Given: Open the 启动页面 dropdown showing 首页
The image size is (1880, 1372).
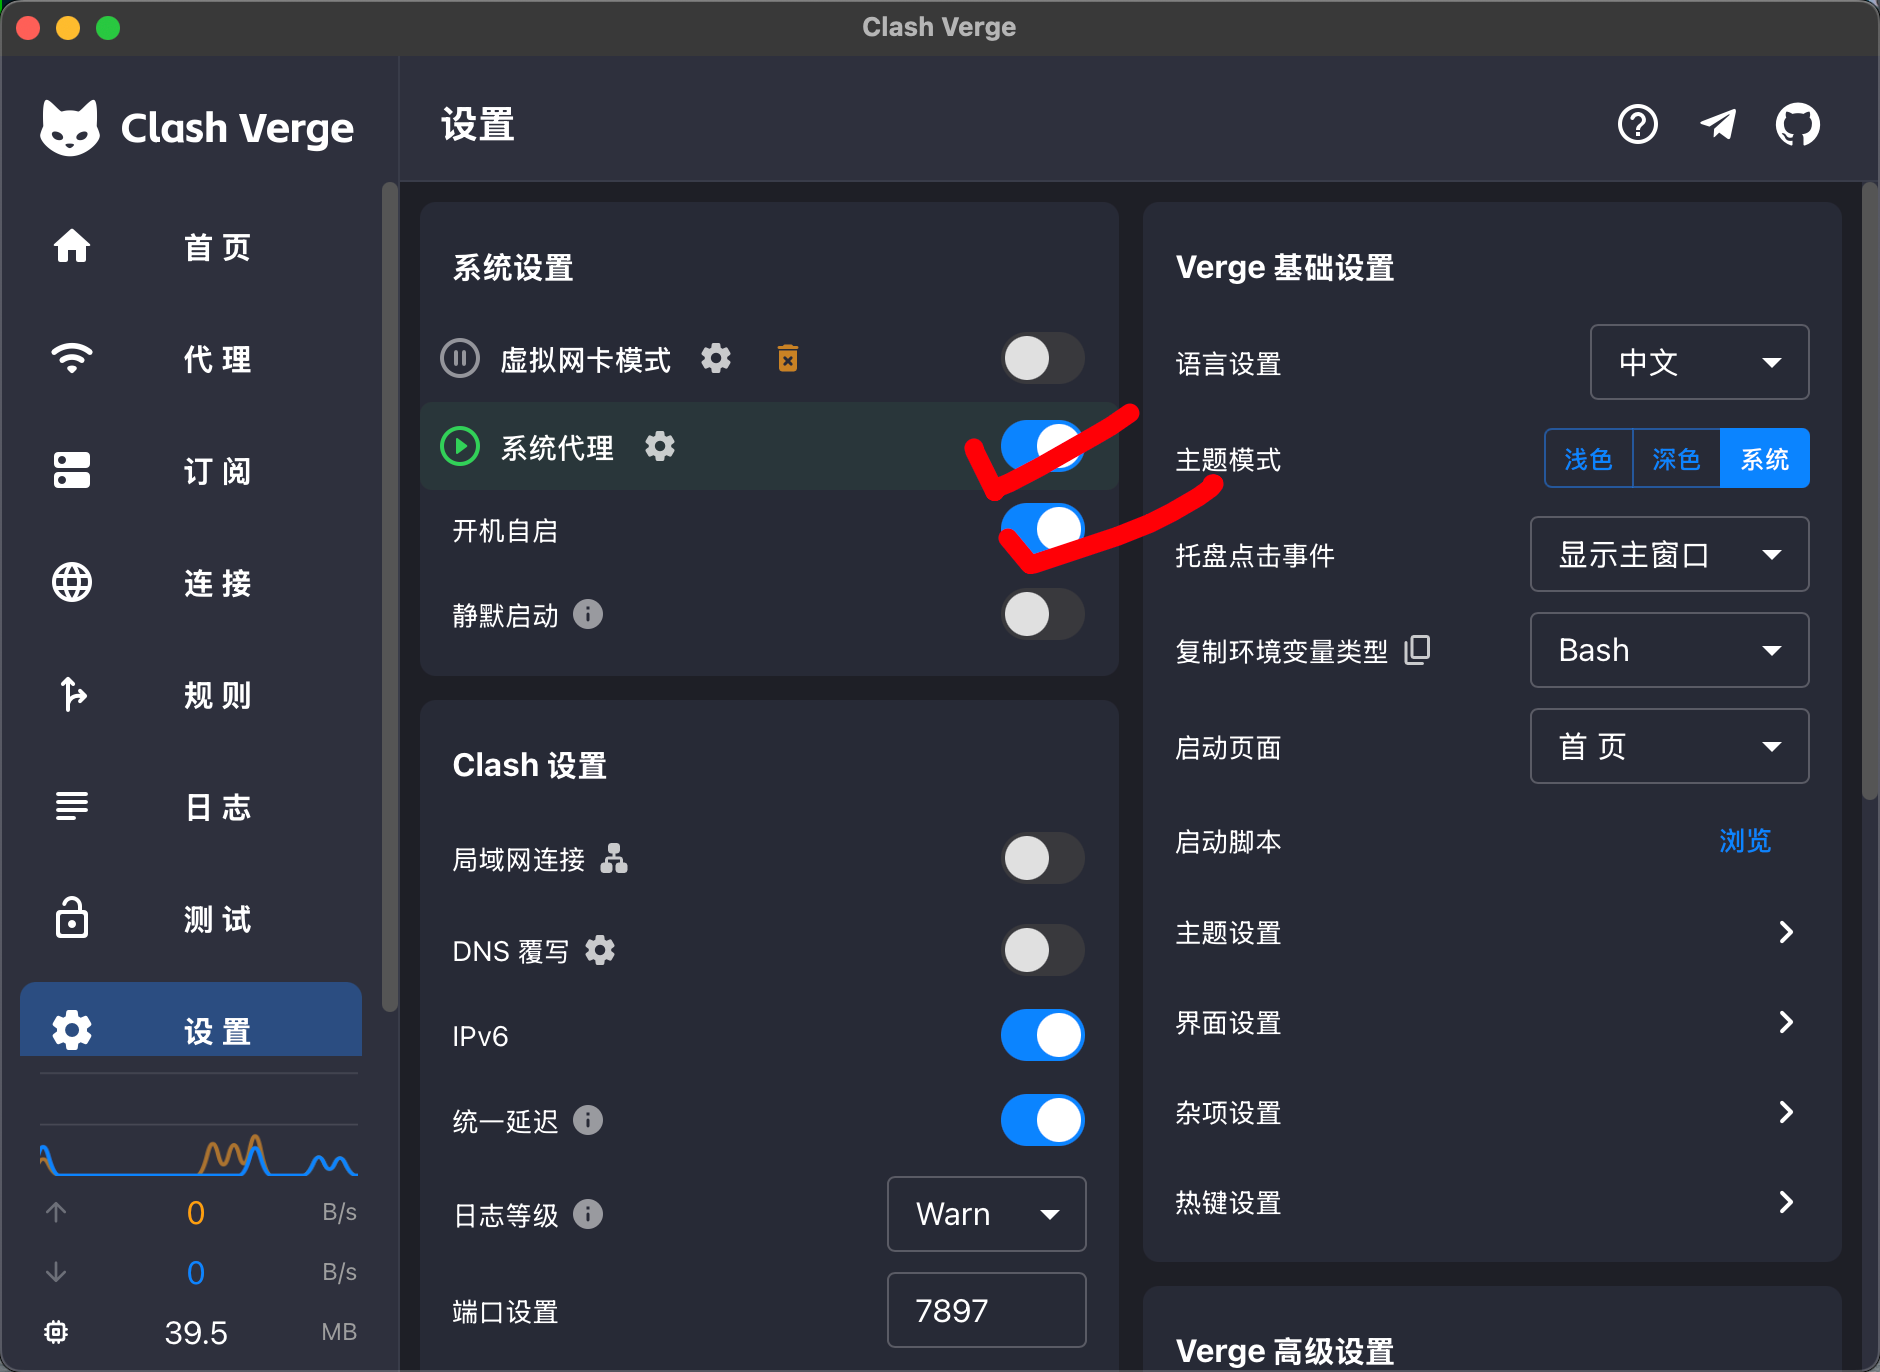Looking at the screenshot, I should 1669,746.
